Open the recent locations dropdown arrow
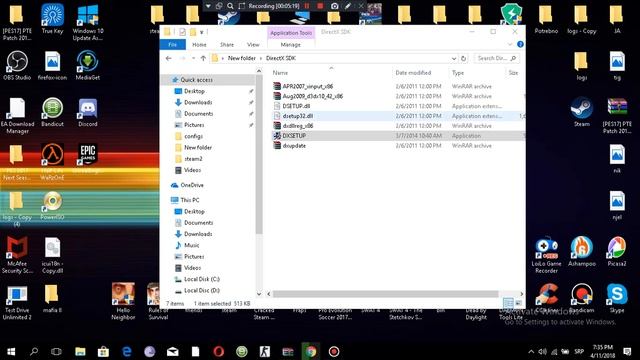The width and height of the screenshot is (640, 360). [193, 58]
